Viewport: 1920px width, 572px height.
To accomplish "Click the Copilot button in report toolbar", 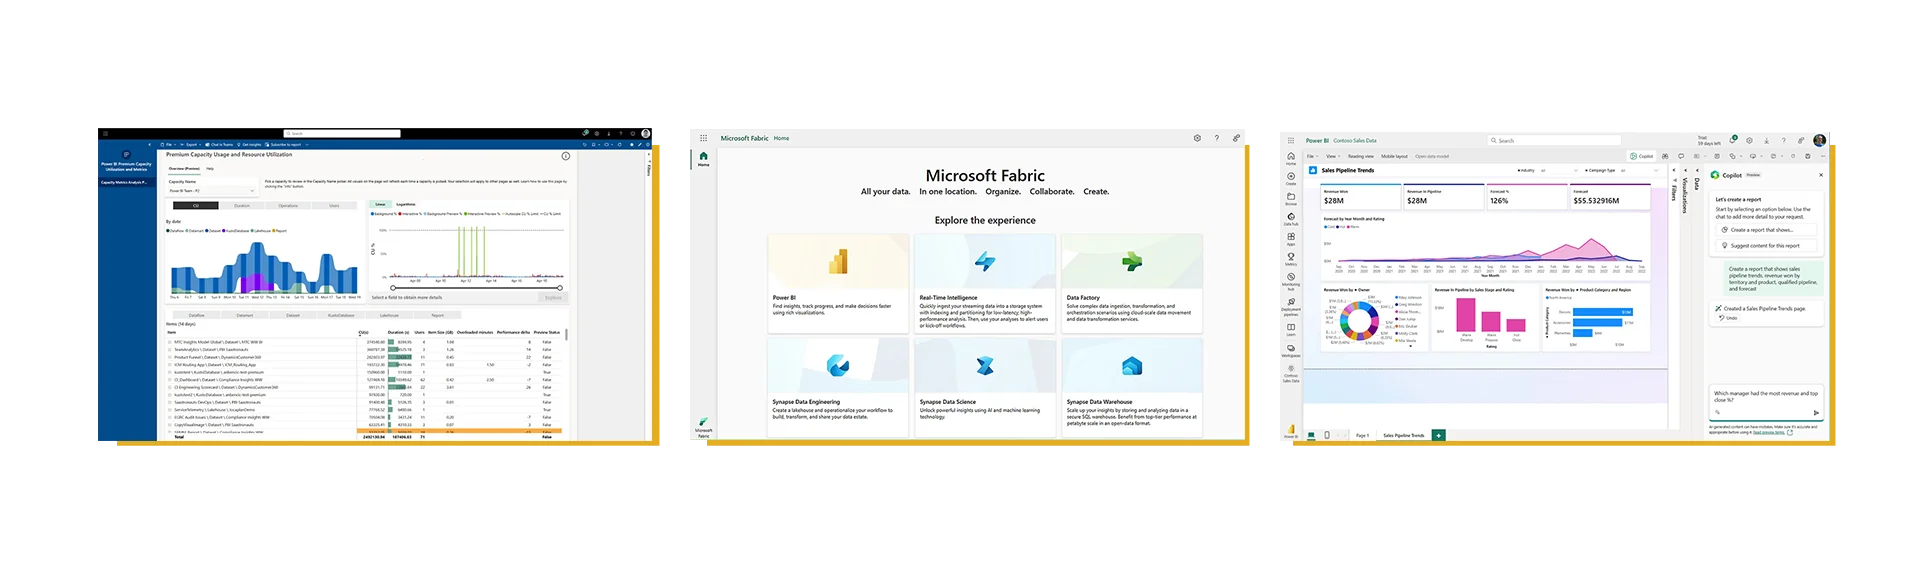I will click(1640, 156).
